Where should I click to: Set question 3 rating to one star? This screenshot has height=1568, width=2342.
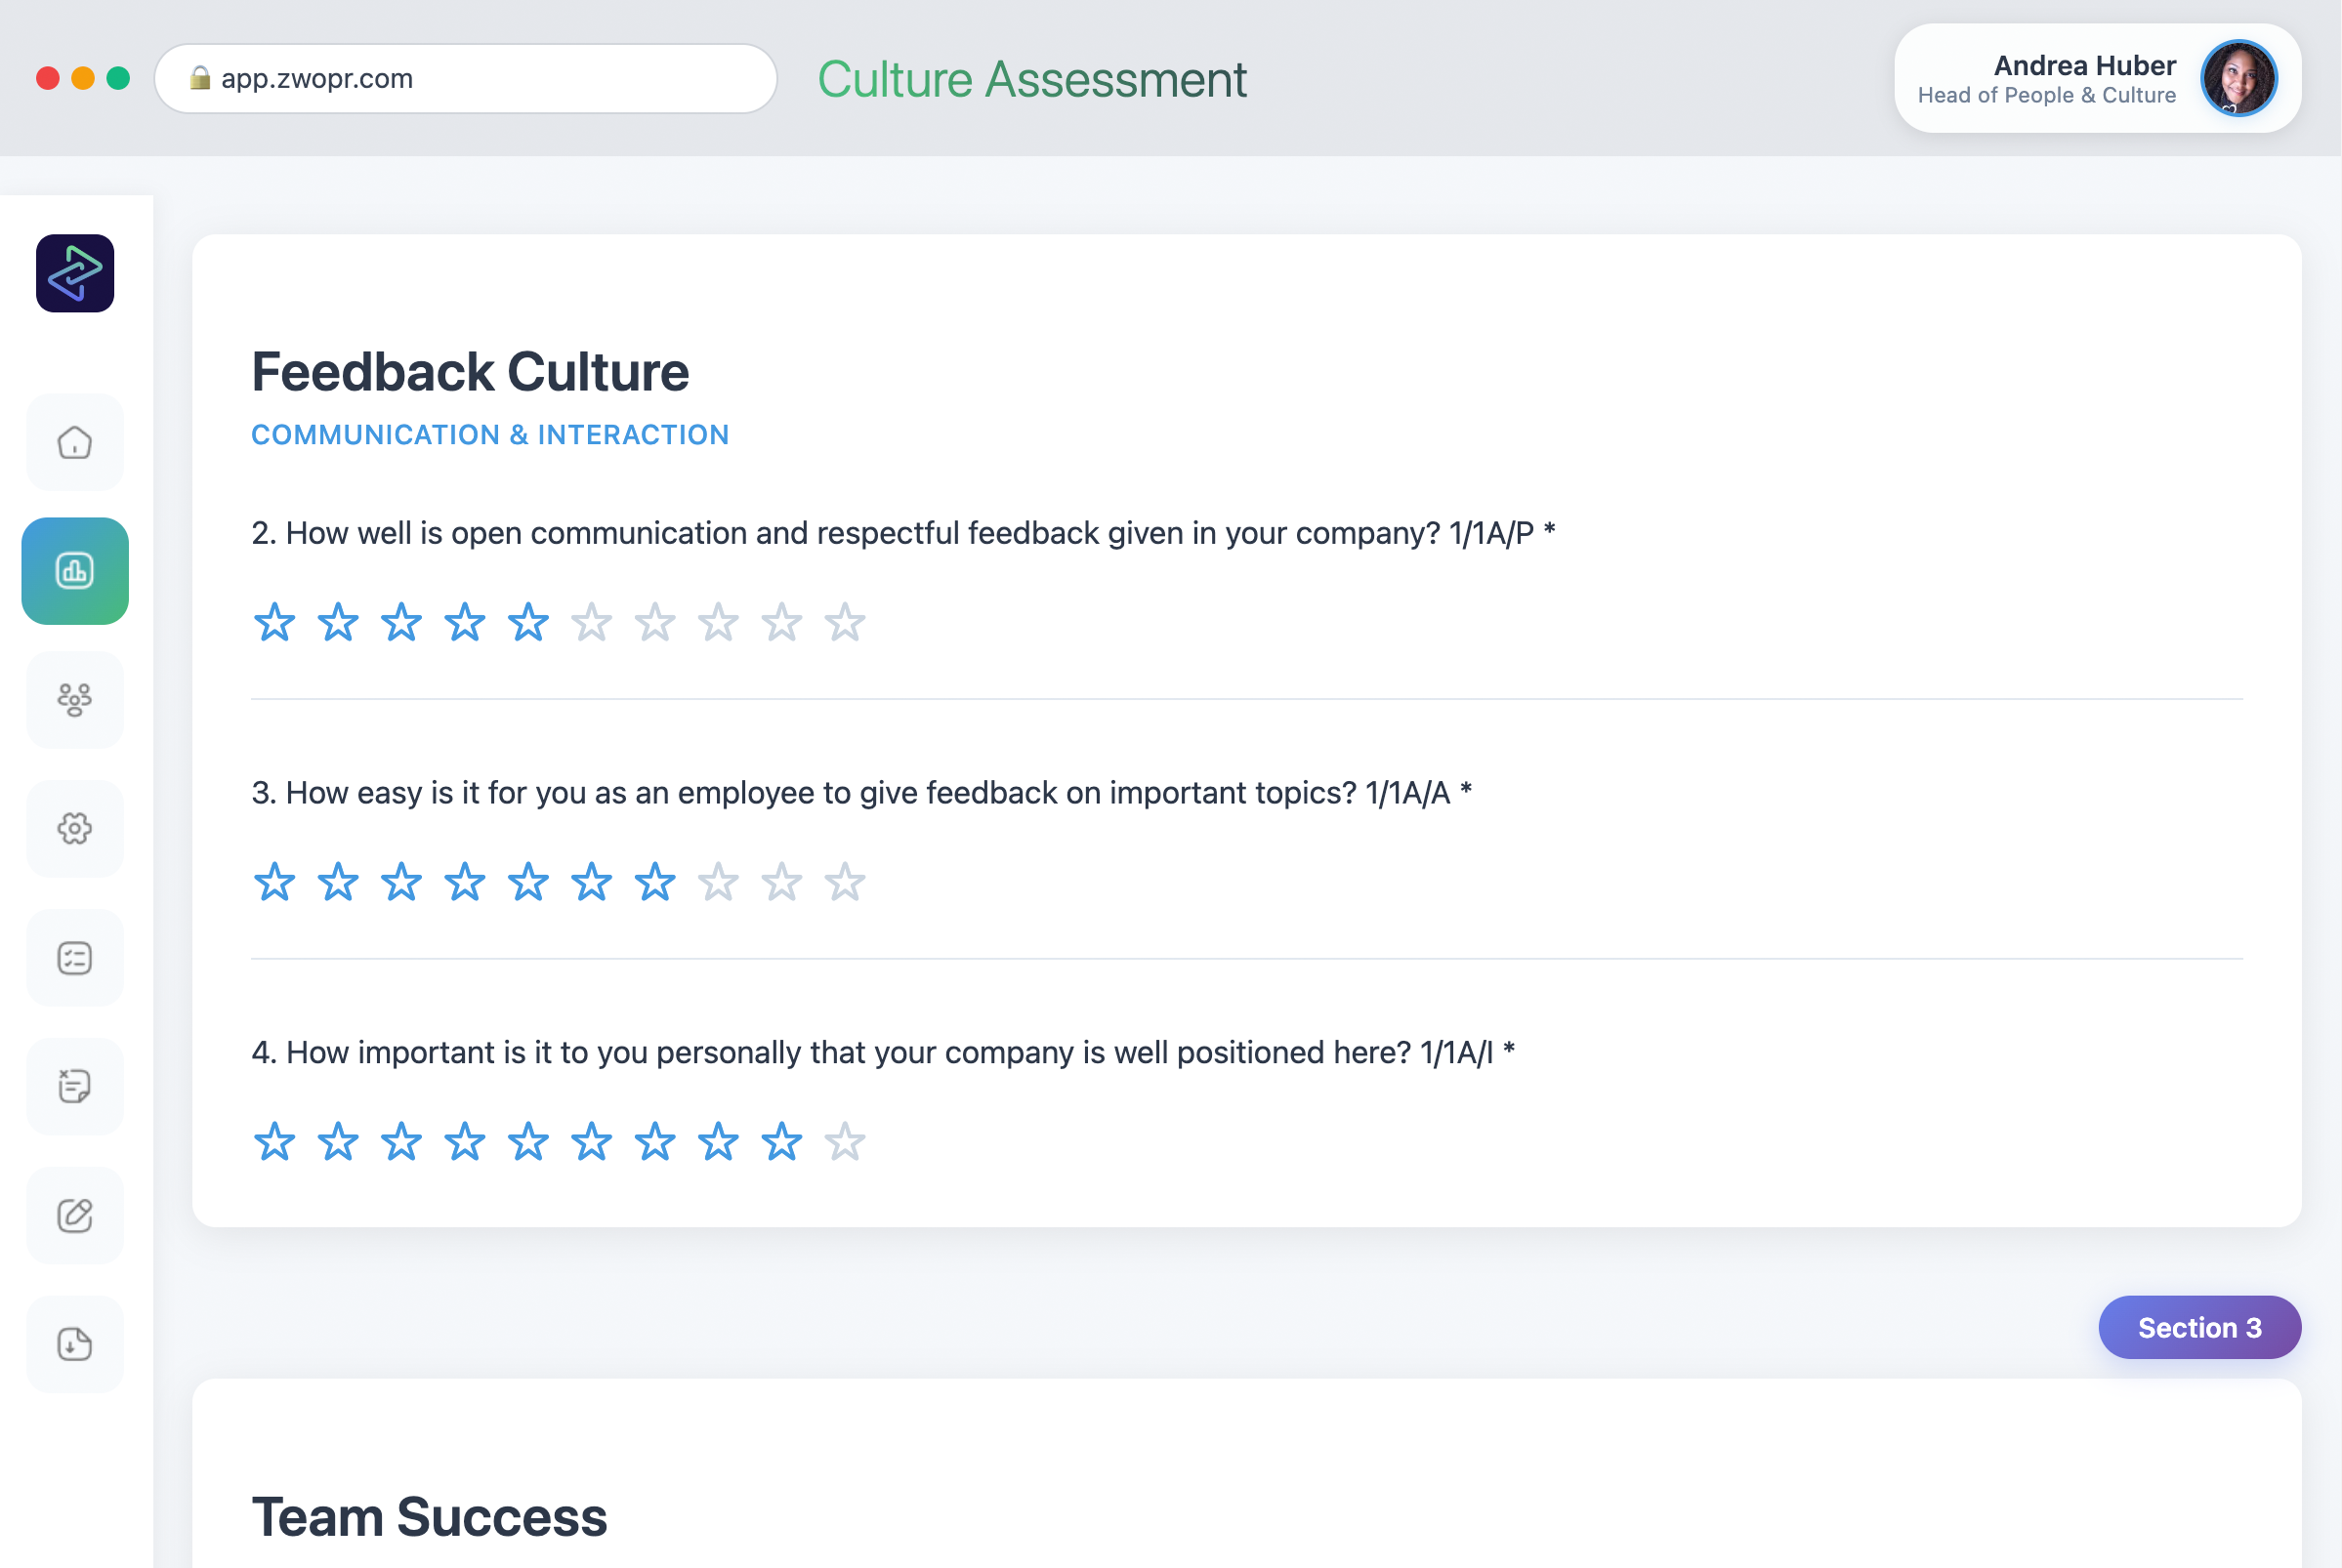pos(274,883)
